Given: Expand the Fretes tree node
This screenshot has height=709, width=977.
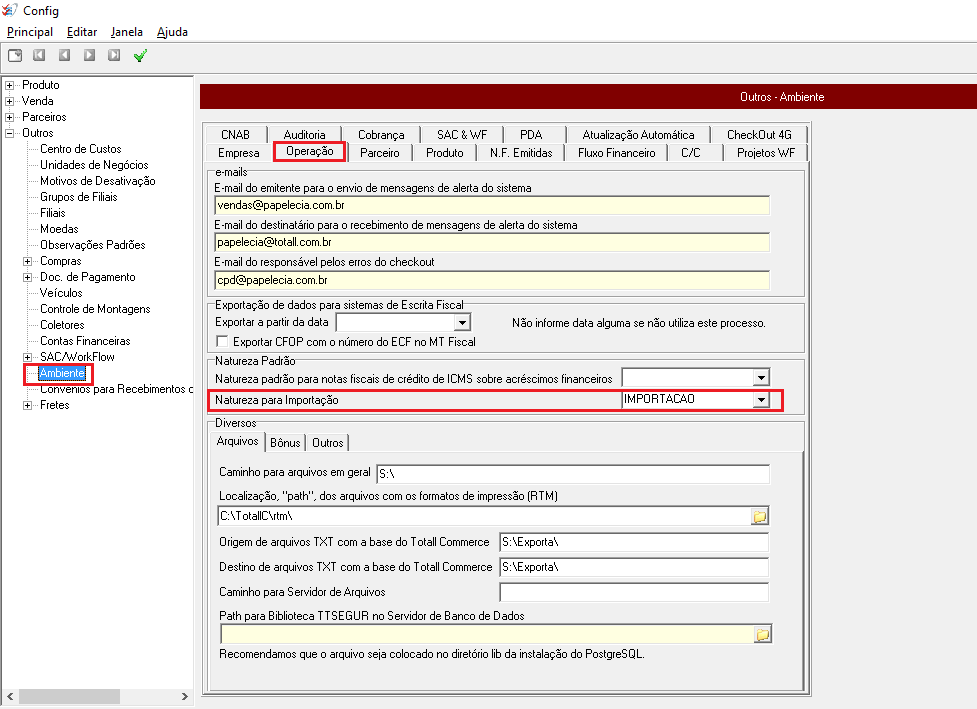Looking at the screenshot, I should click(27, 406).
